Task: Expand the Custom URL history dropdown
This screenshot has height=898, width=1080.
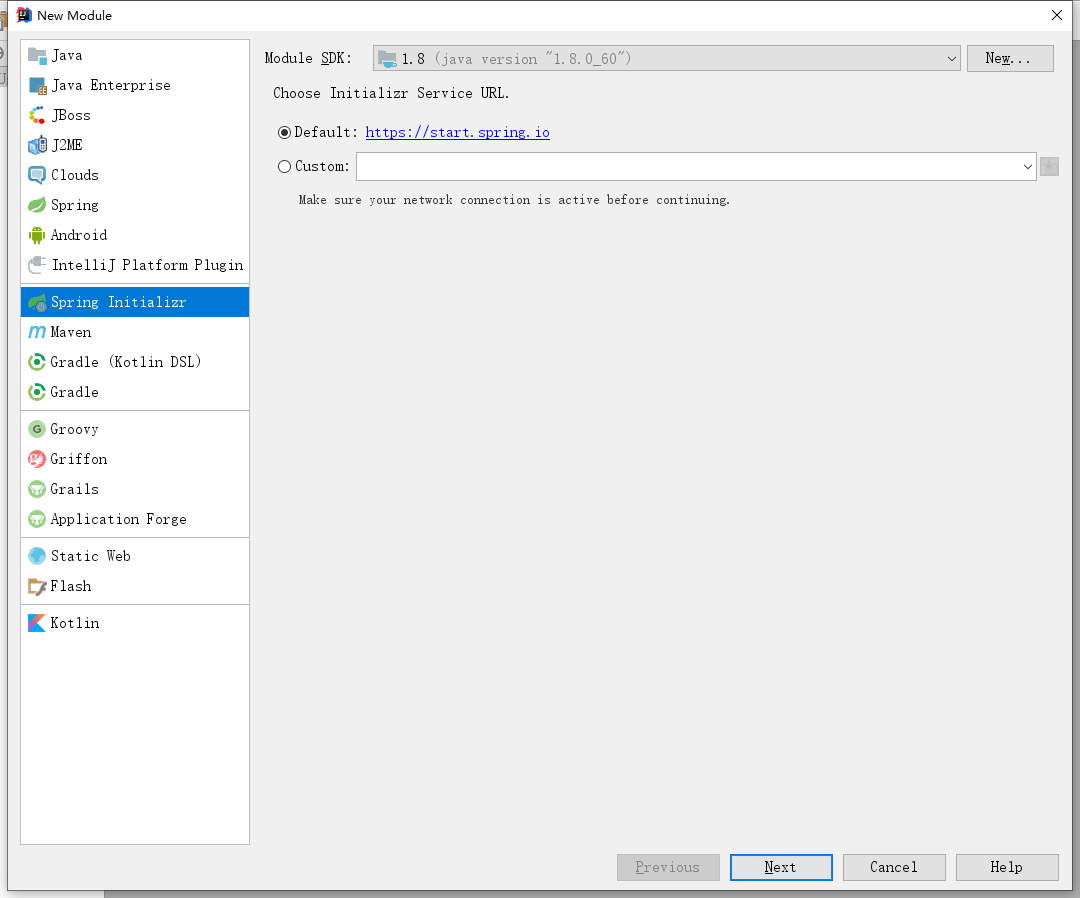Action: point(1028,167)
